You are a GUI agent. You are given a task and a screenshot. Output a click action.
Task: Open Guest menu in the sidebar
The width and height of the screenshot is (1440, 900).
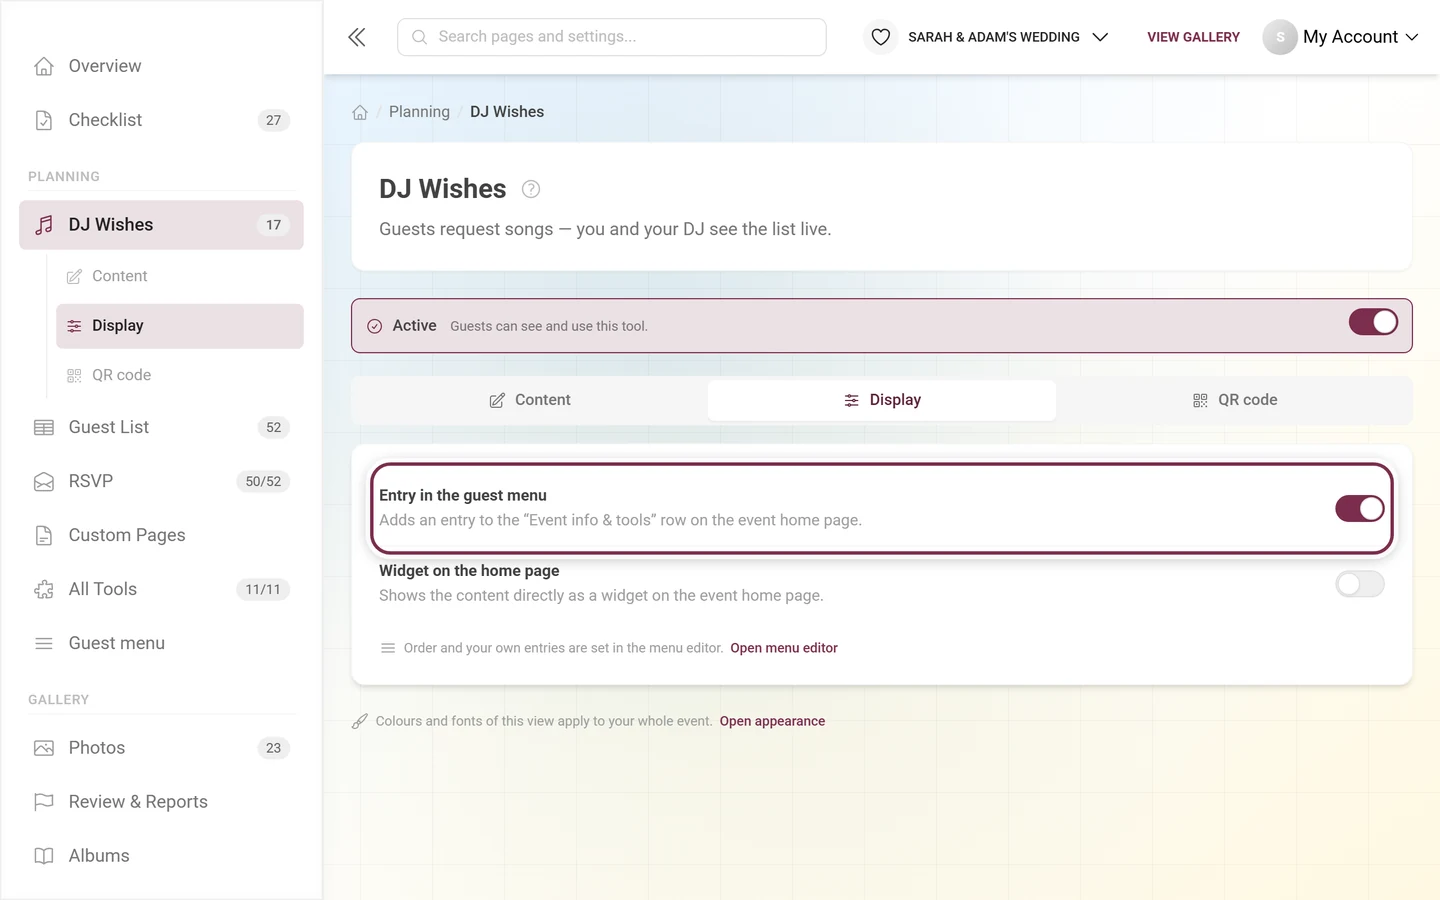click(161, 643)
